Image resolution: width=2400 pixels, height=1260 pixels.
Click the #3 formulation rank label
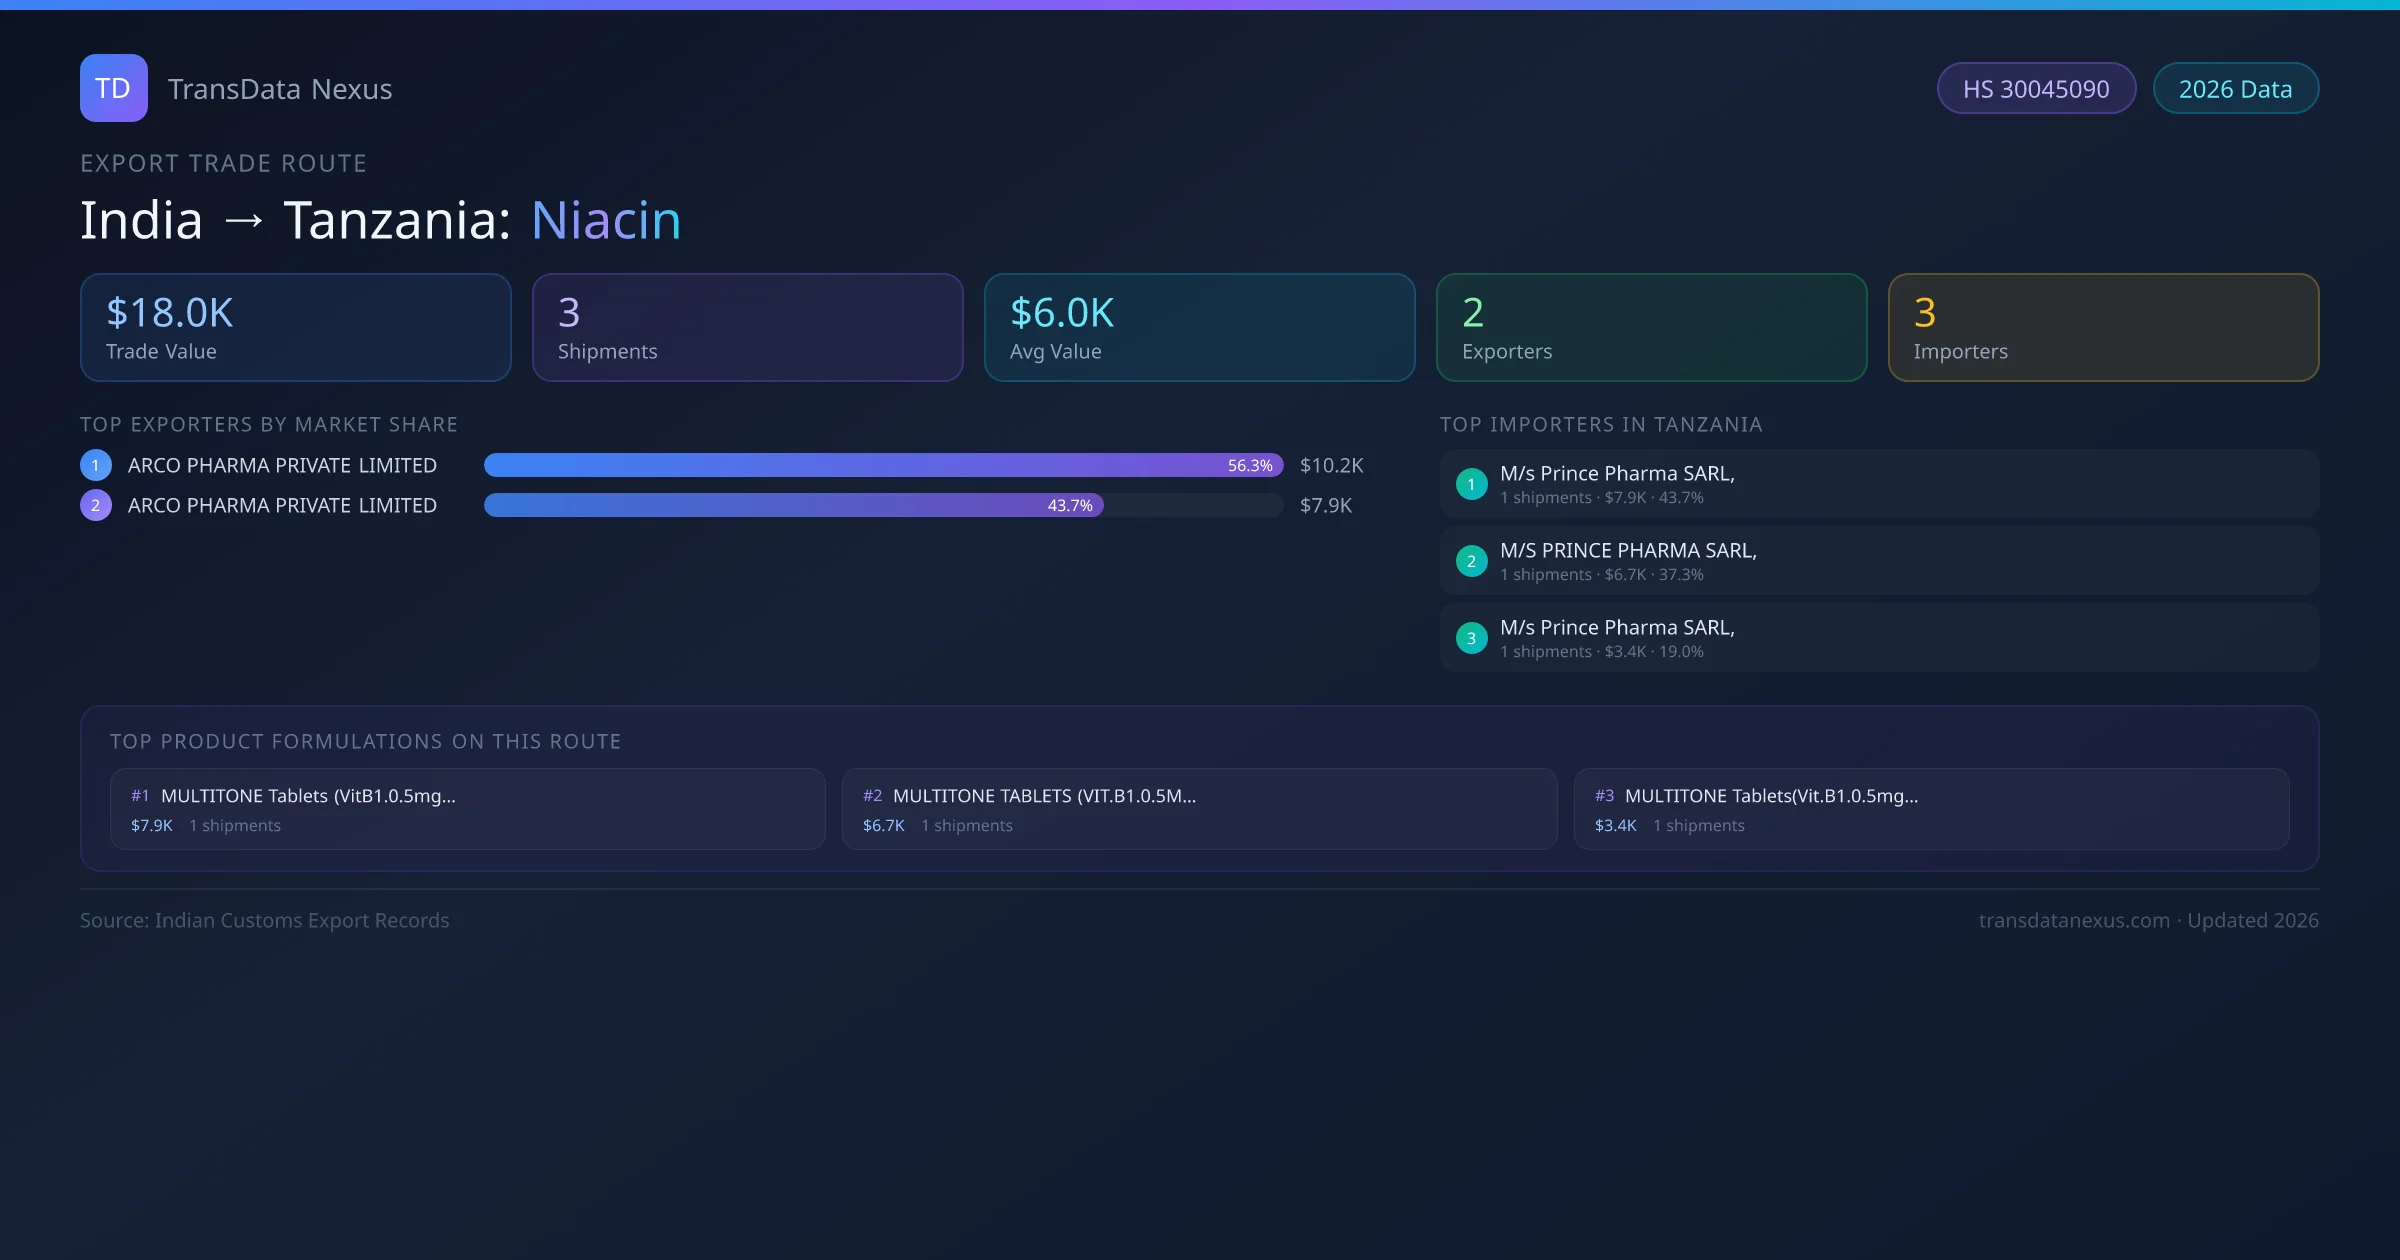coord(1604,796)
